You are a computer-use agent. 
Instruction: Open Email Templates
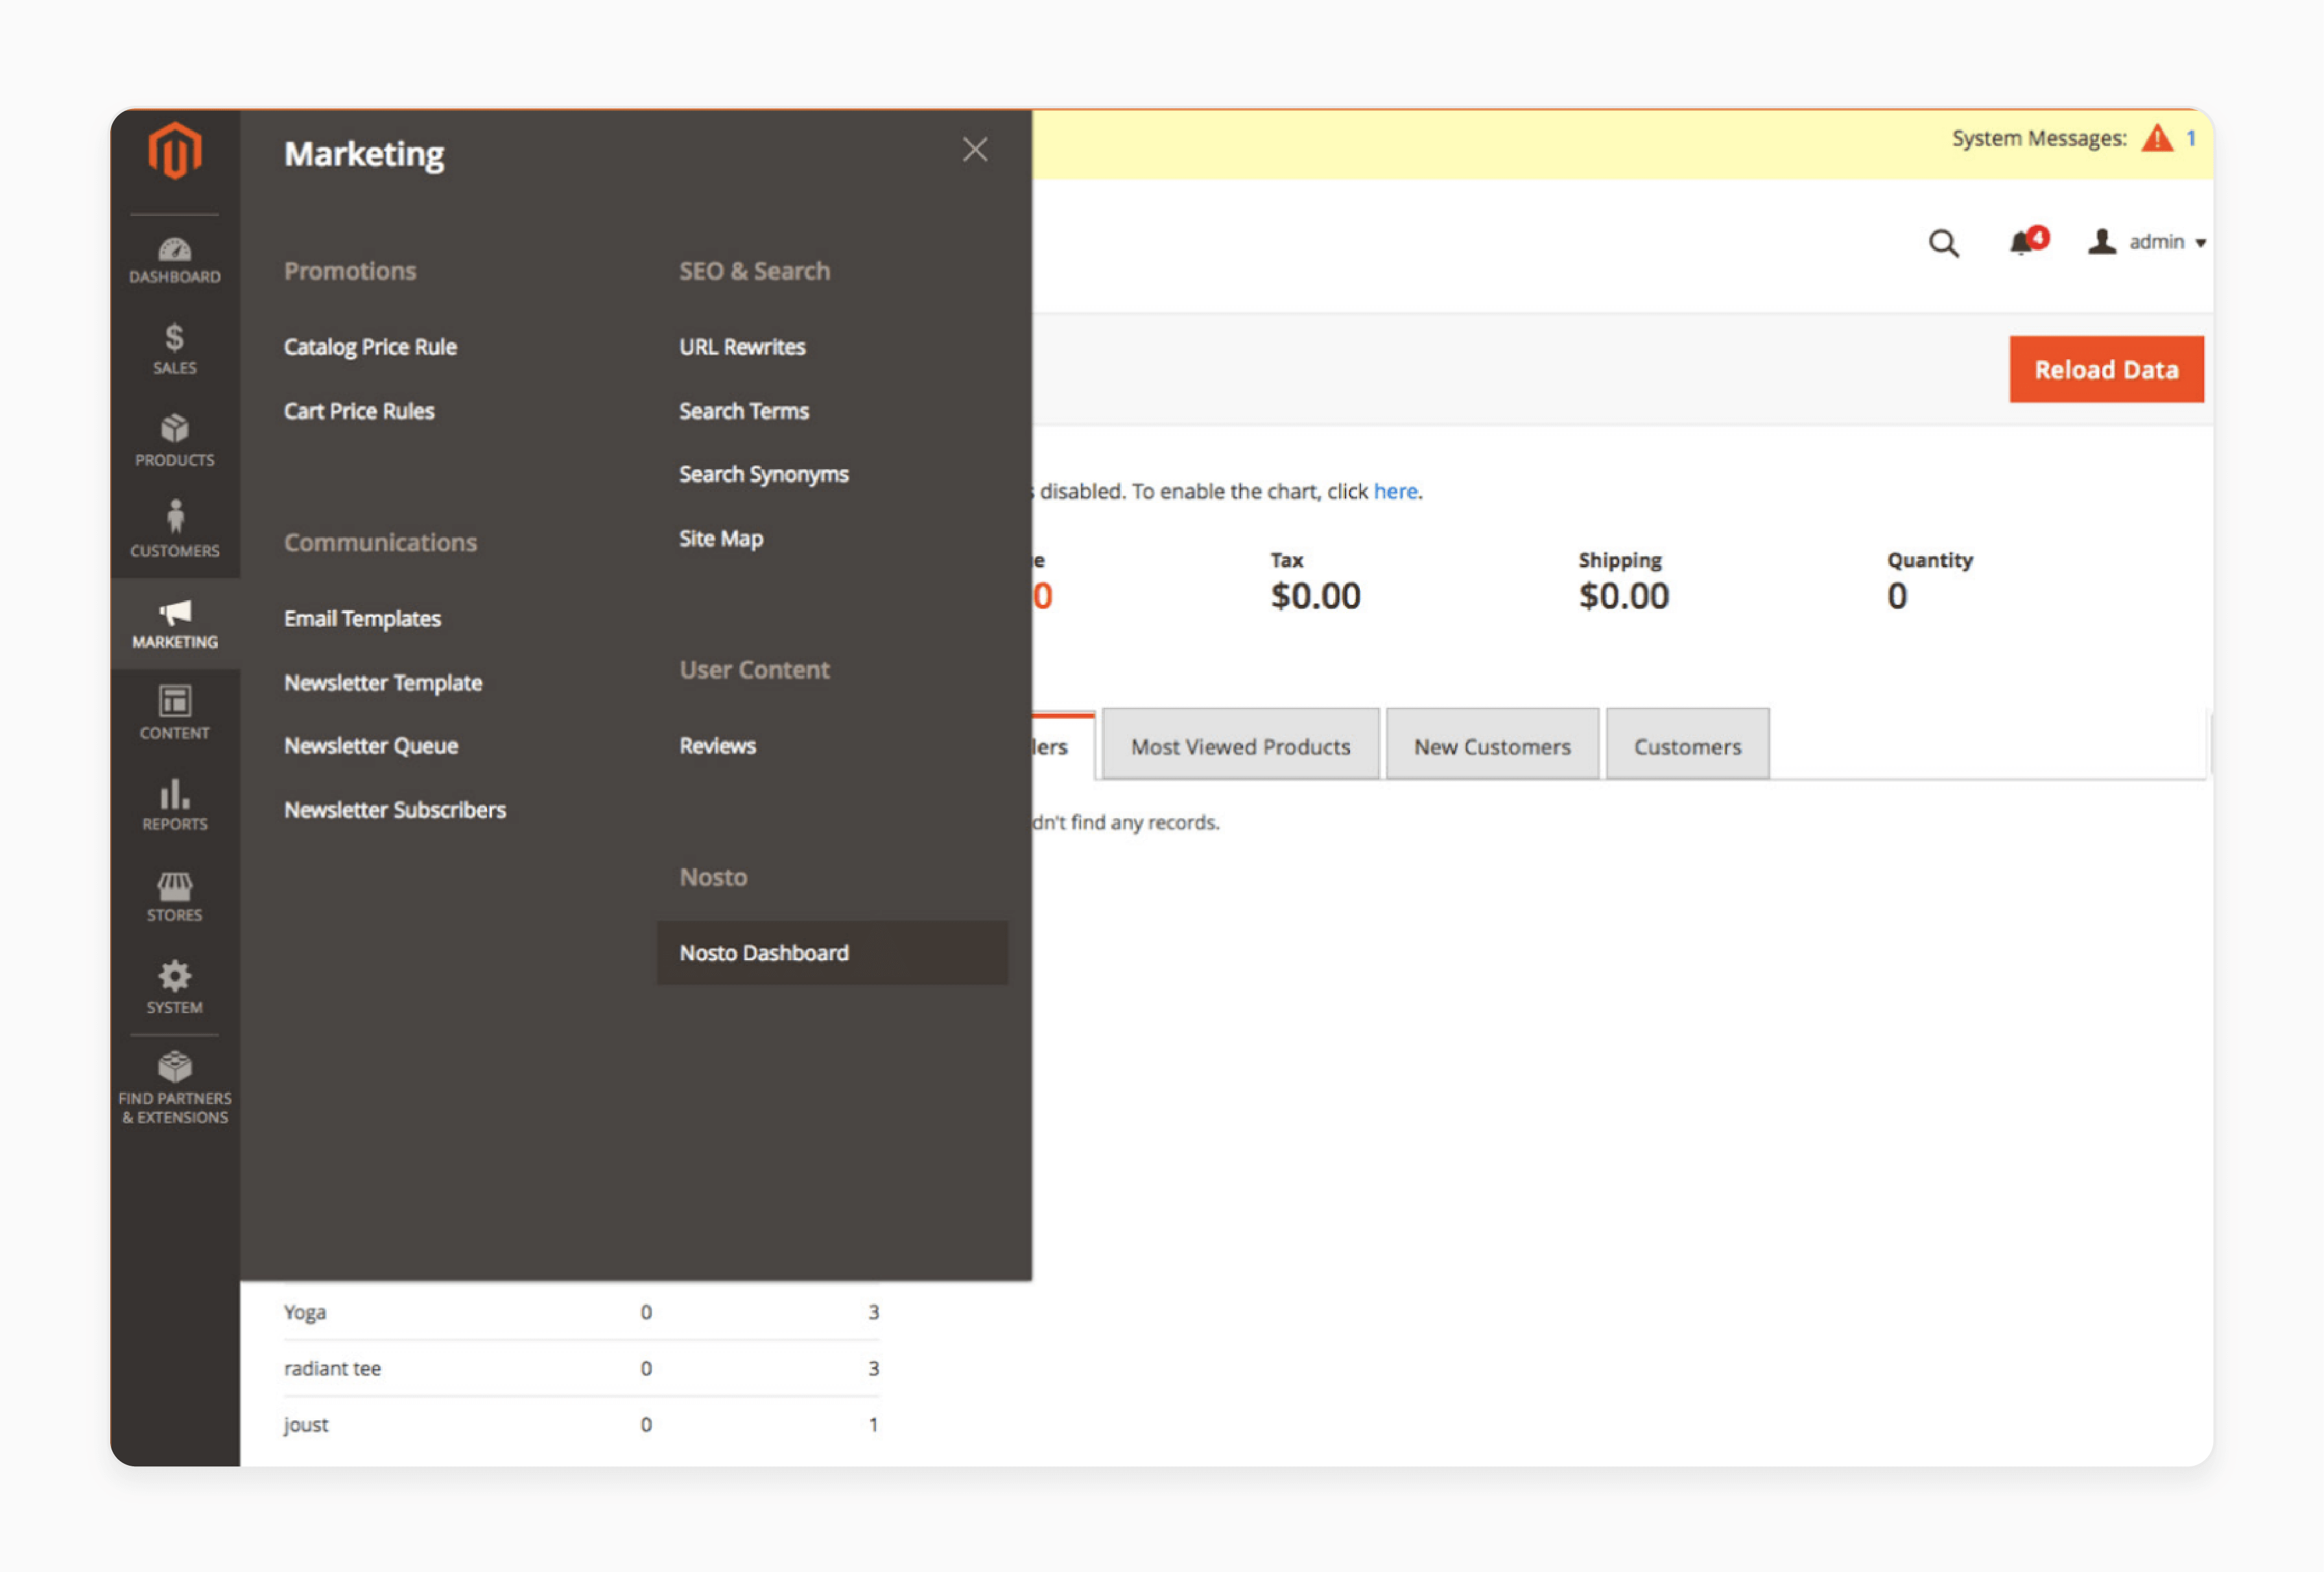[362, 619]
